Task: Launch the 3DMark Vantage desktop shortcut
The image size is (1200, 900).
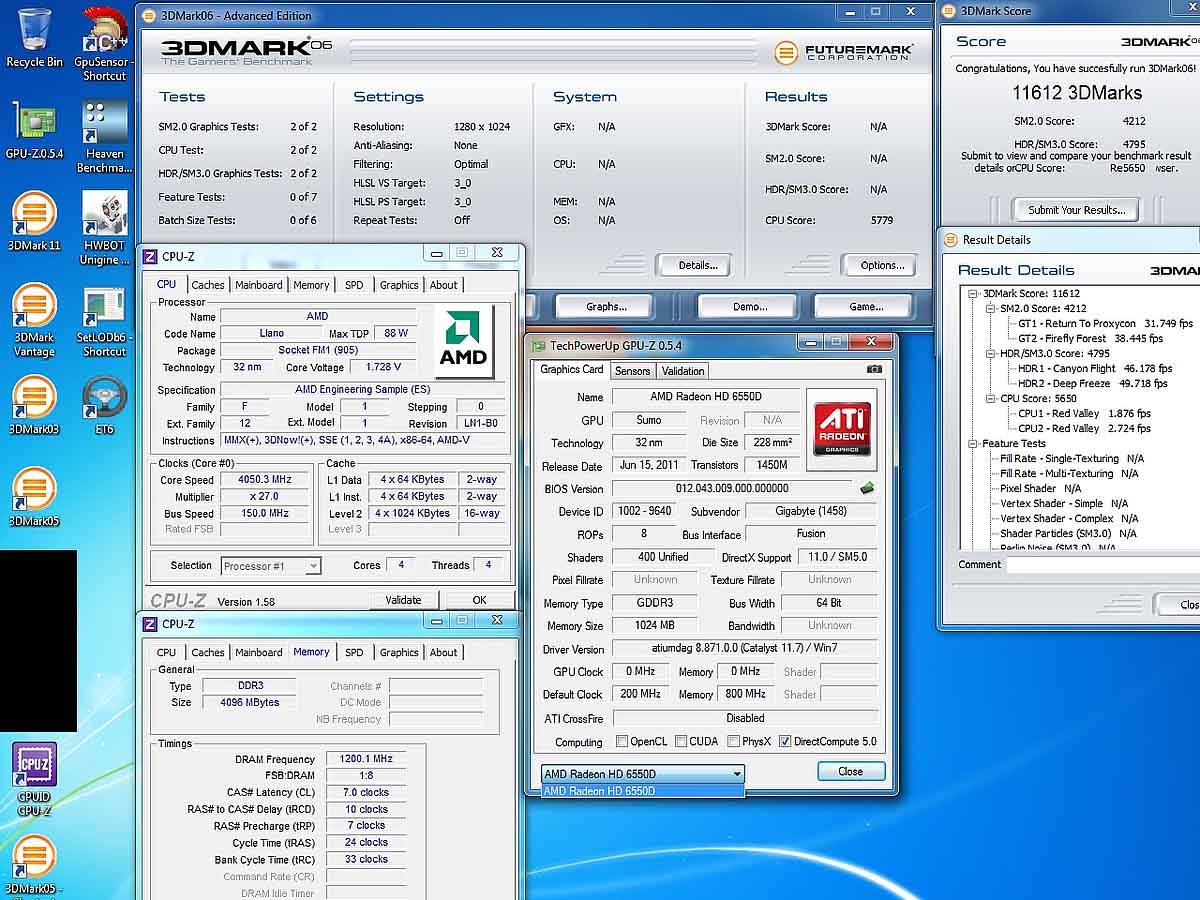Action: 34,321
